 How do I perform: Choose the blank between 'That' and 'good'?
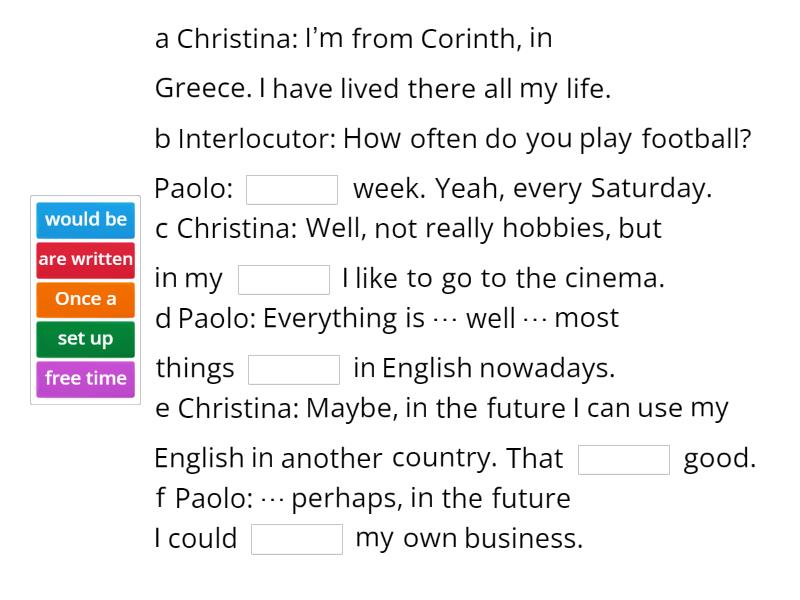coord(624,459)
